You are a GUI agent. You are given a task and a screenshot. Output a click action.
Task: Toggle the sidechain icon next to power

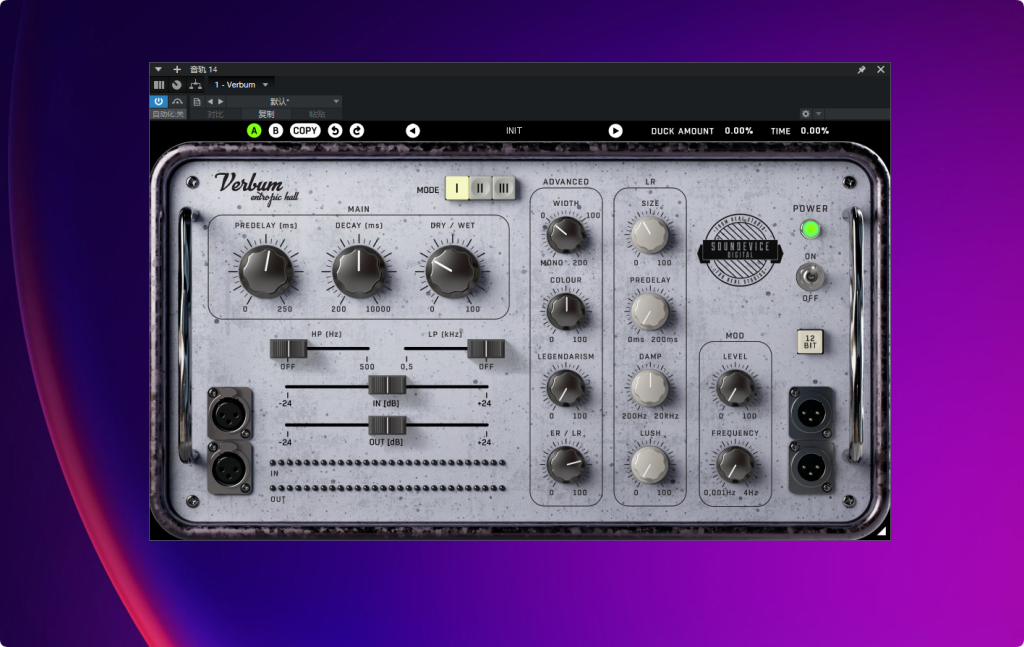click(177, 102)
